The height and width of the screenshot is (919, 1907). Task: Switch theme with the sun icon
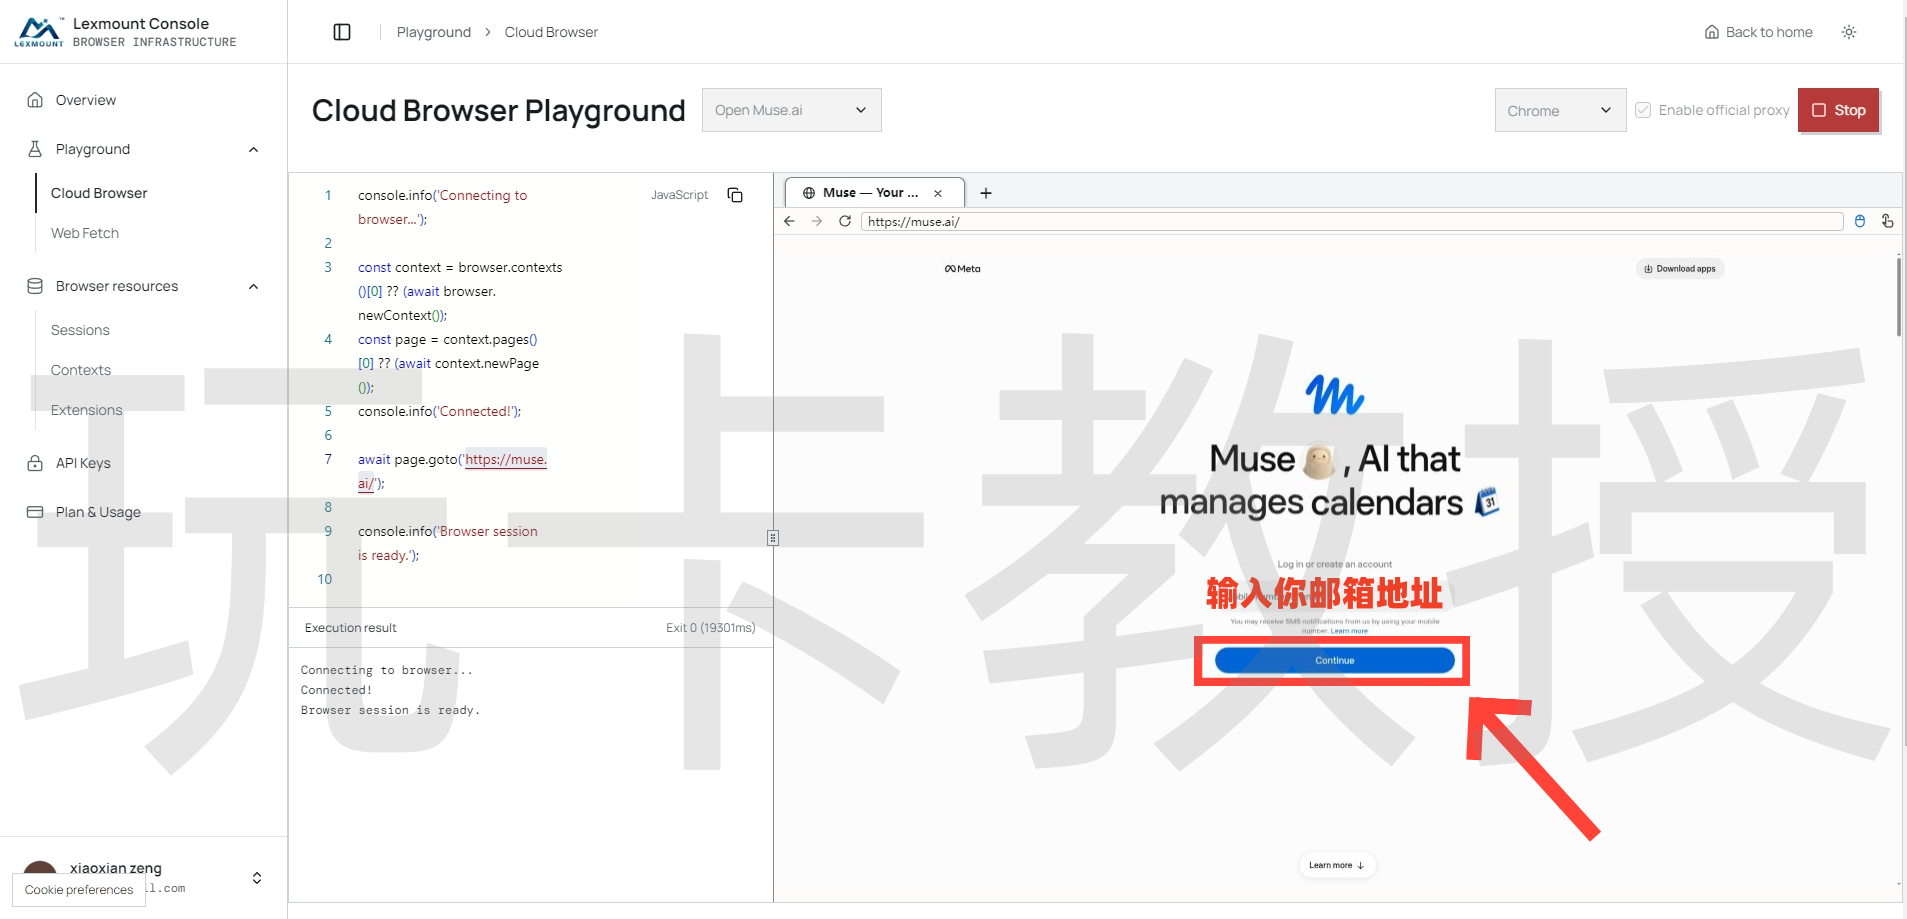click(x=1849, y=32)
